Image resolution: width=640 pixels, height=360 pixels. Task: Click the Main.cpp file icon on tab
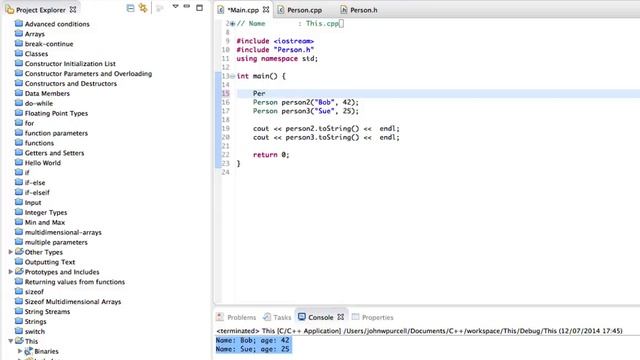point(221,10)
